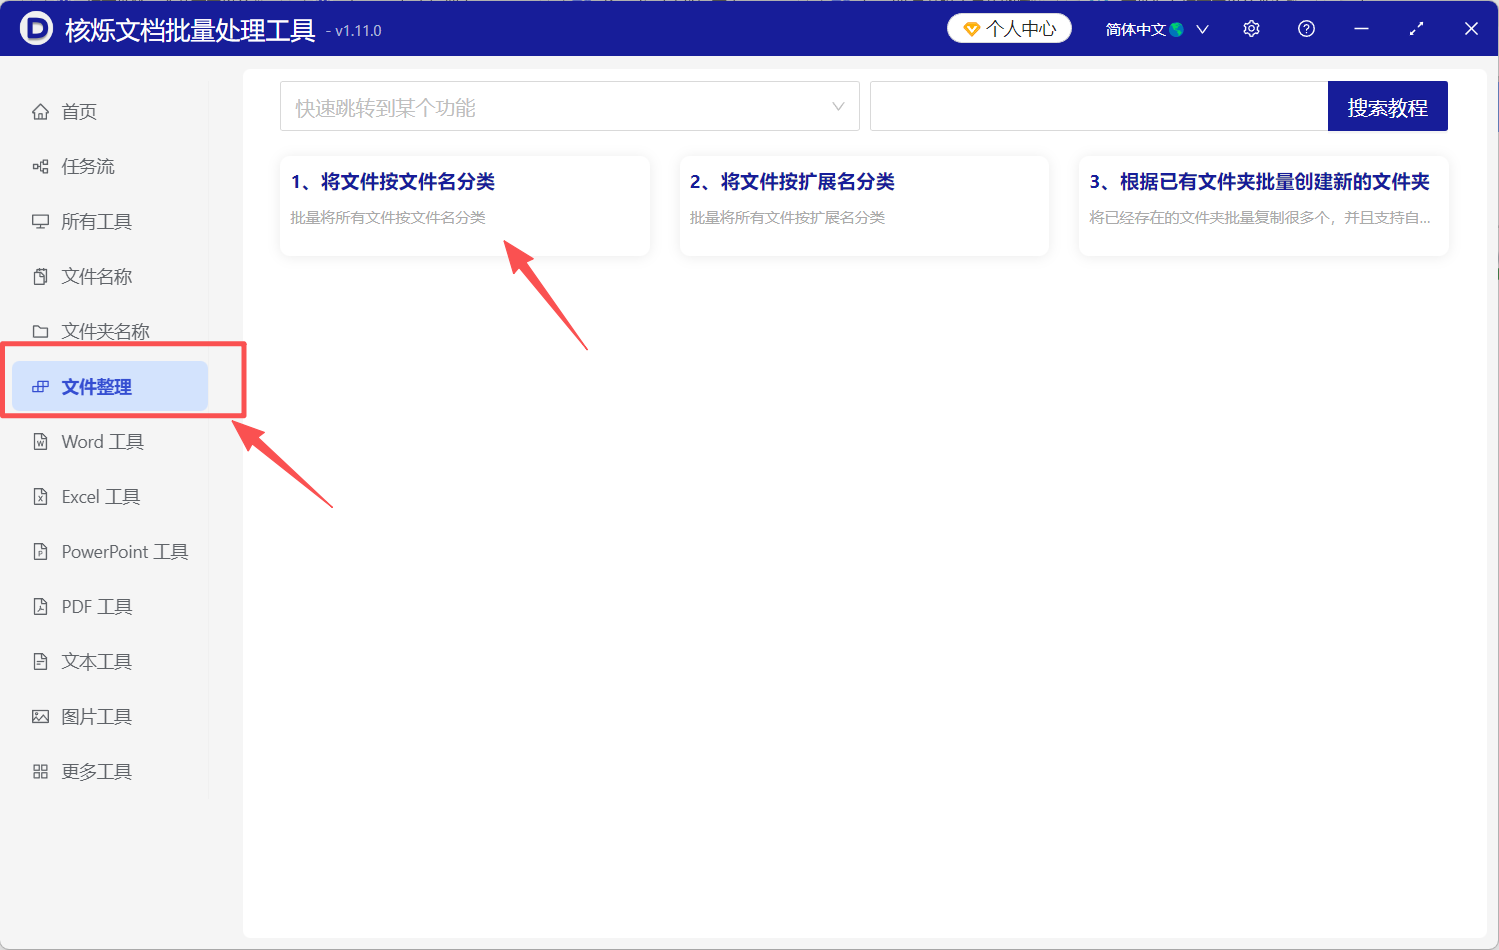Click the 图片工具 image tools icon
The width and height of the screenshot is (1499, 950).
(40, 716)
